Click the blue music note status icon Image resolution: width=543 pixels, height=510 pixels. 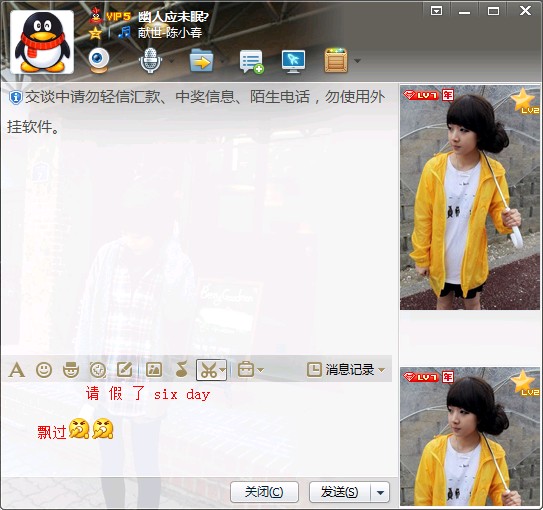click(124, 32)
